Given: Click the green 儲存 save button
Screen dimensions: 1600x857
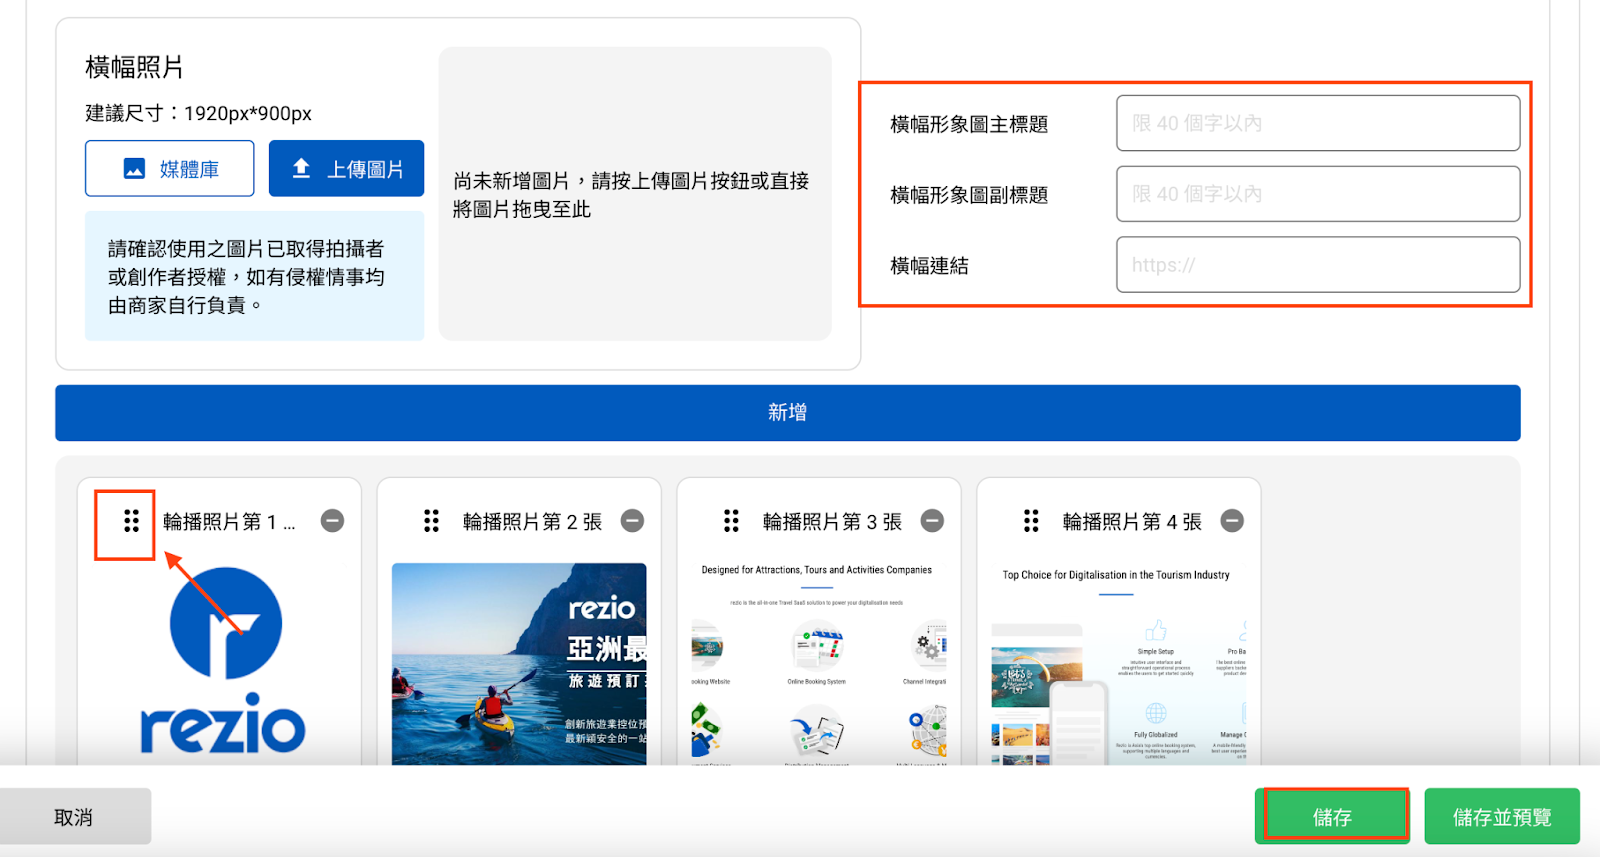Looking at the screenshot, I should pos(1332,817).
